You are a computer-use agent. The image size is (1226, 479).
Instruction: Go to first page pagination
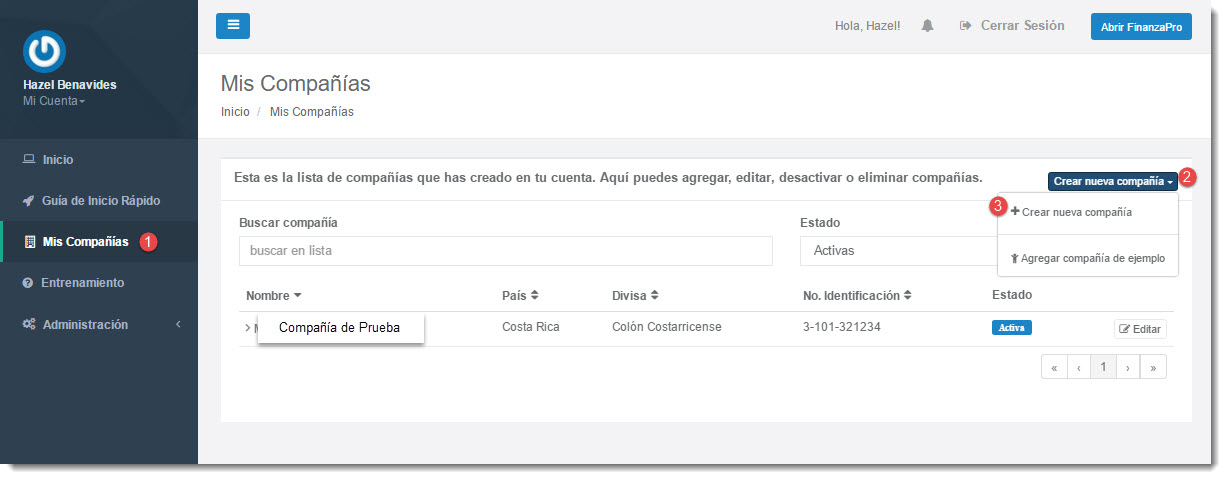pyautogui.click(x=1054, y=367)
